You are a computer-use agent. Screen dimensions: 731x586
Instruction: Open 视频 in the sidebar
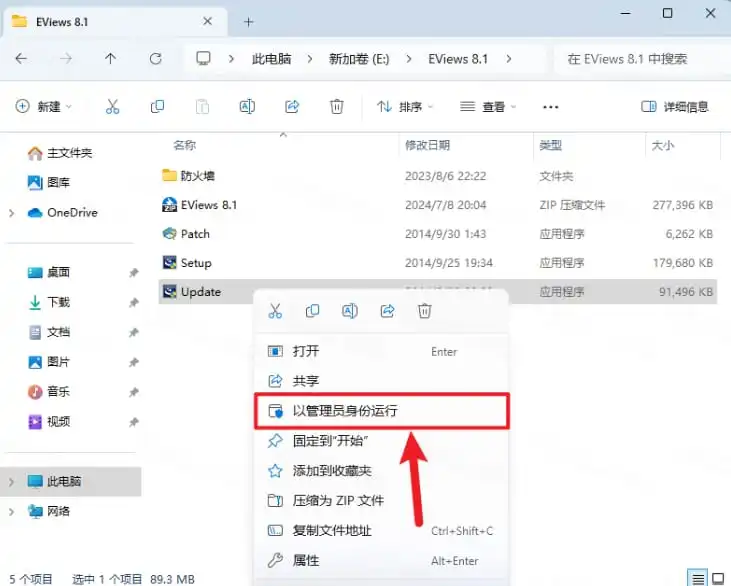(48, 421)
